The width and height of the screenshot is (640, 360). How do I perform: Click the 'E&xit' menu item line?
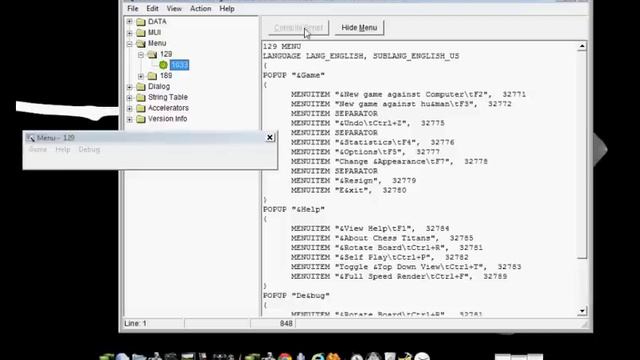point(349,190)
